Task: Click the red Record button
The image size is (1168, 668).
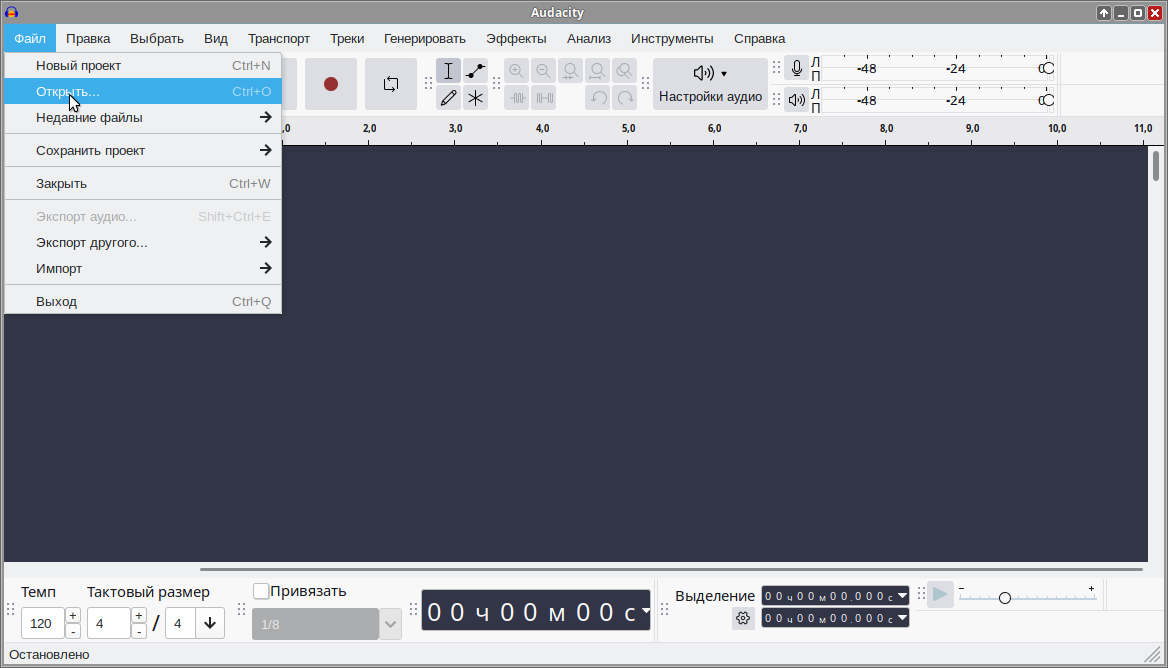Action: (x=331, y=84)
